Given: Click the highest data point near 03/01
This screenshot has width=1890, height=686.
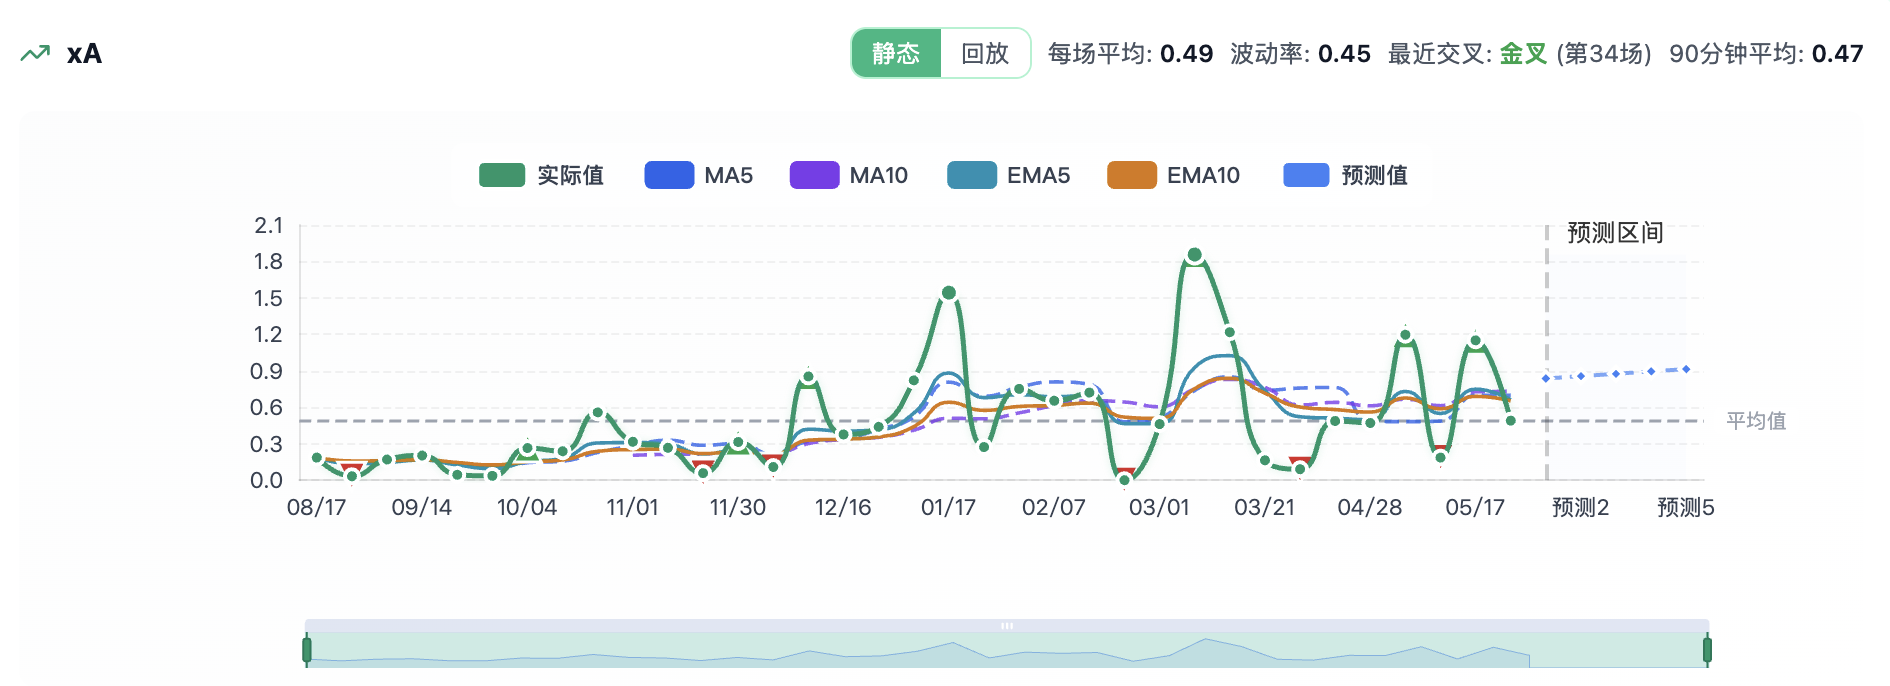Looking at the screenshot, I should coord(1194,255).
